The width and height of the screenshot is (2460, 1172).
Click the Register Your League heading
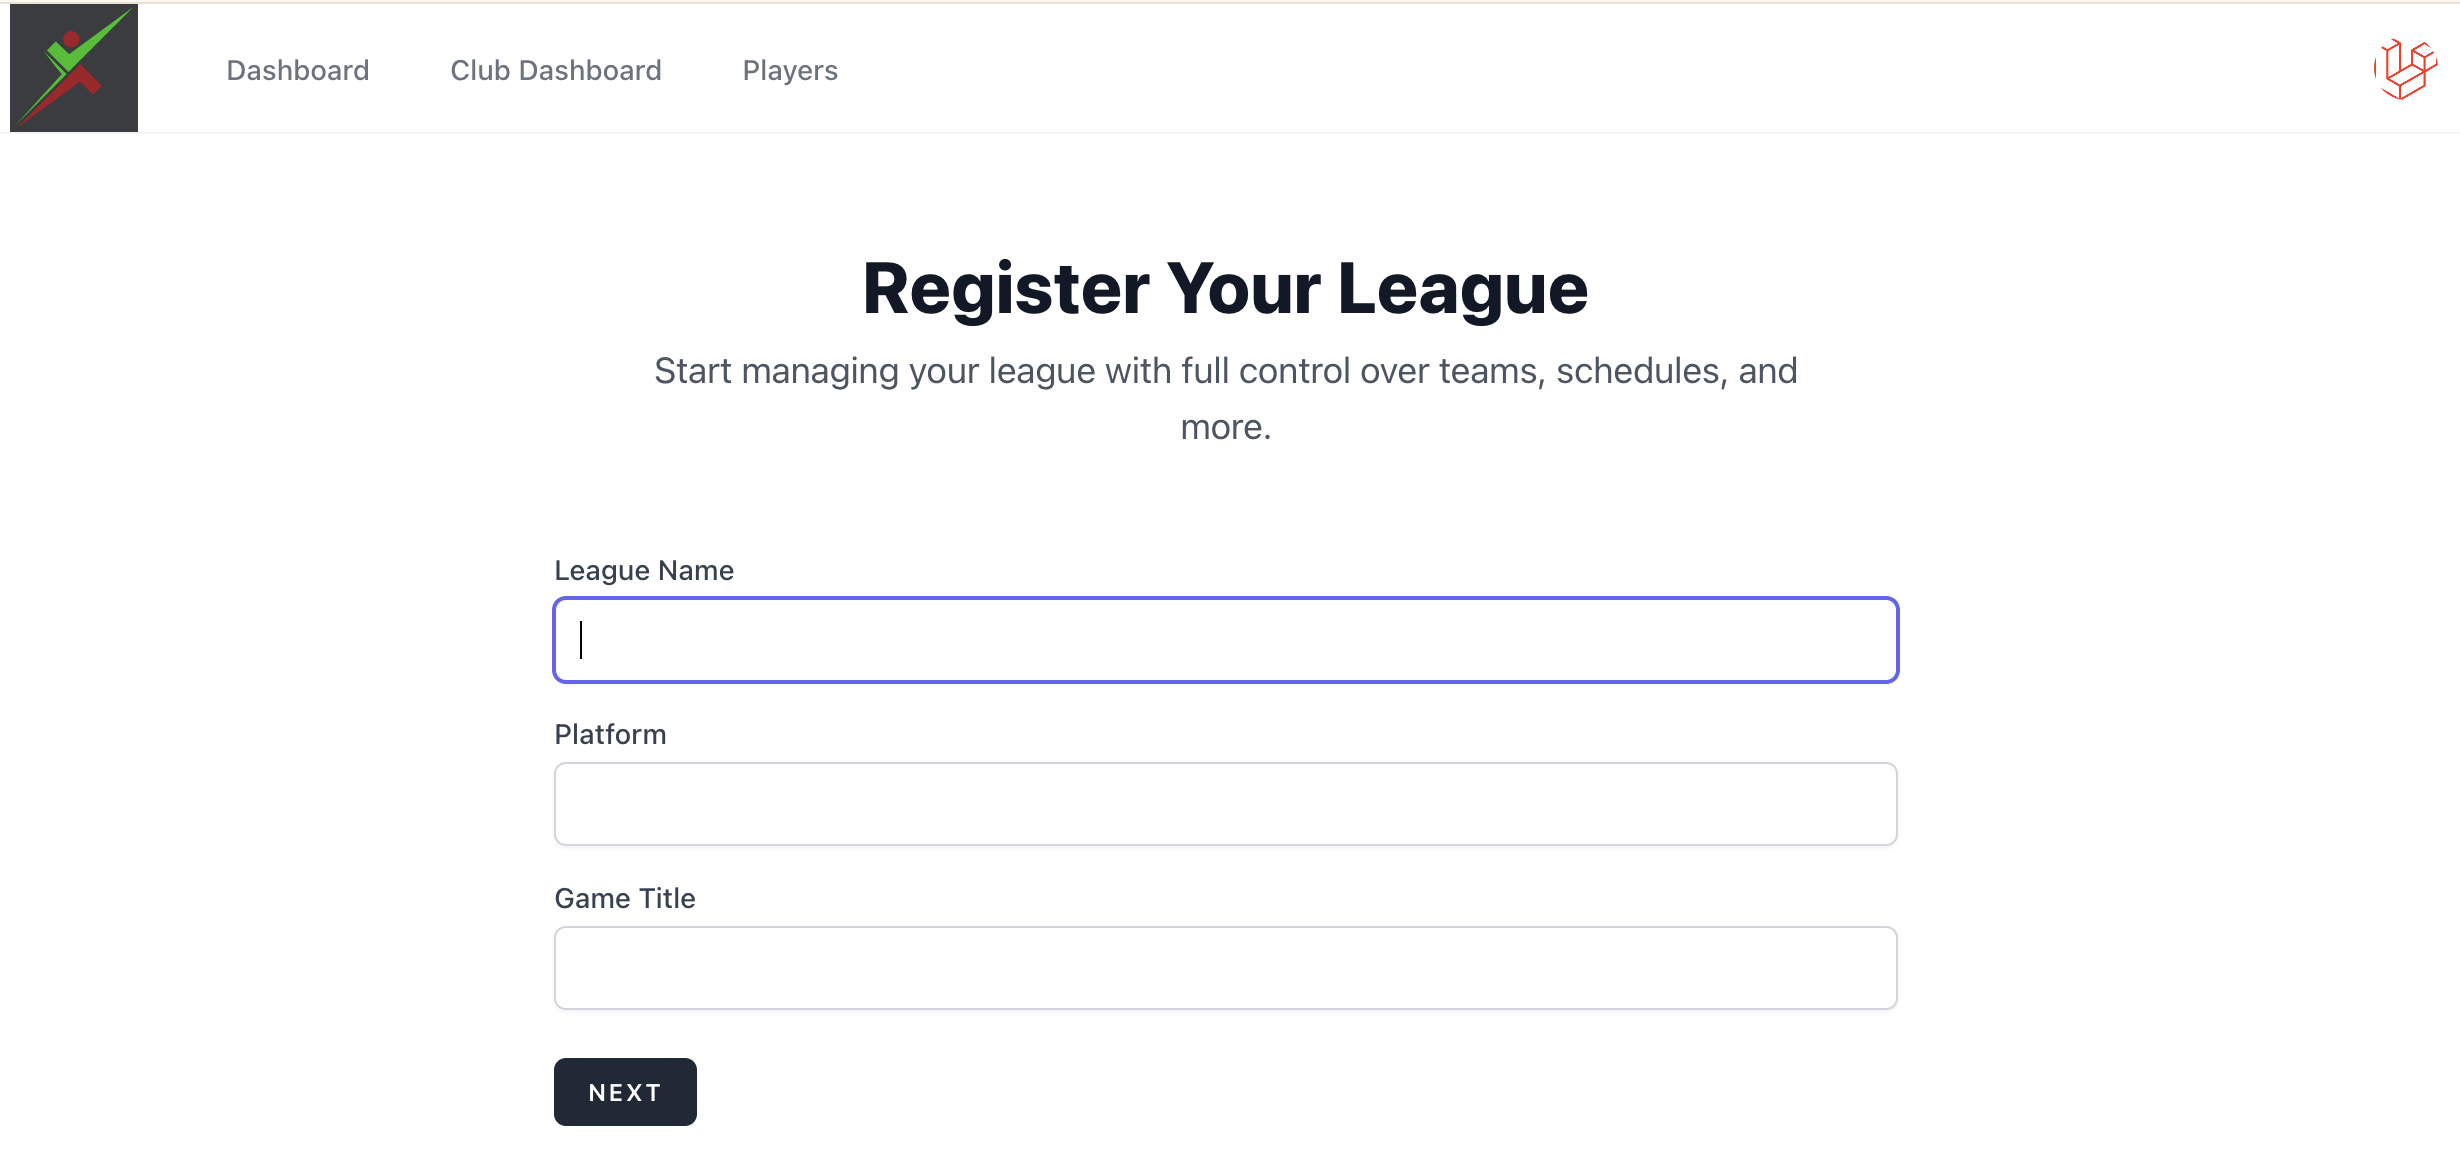click(x=1225, y=289)
